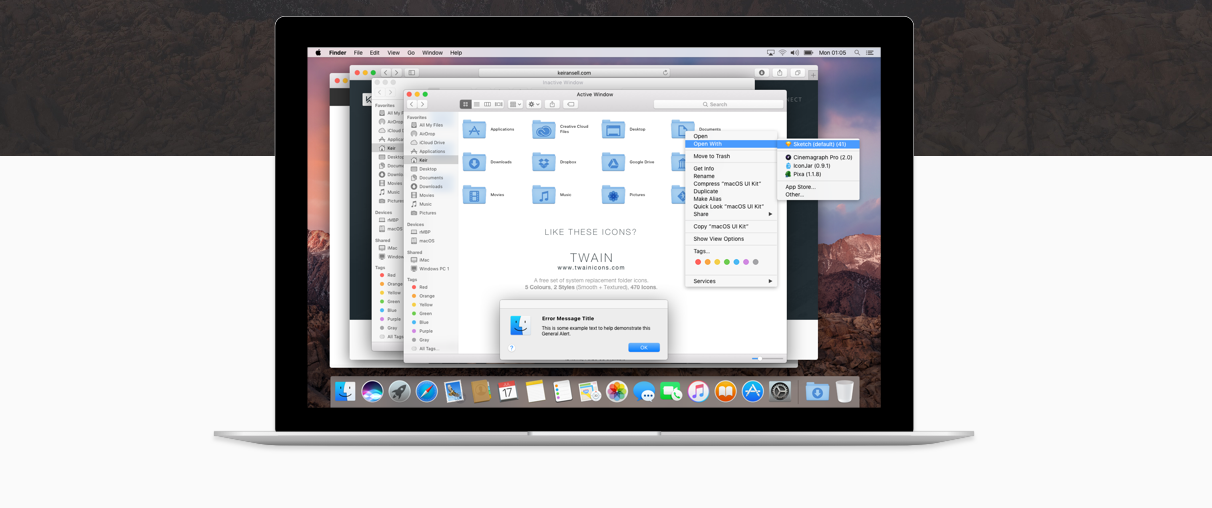Open Launchpad from the Dock

pos(399,392)
